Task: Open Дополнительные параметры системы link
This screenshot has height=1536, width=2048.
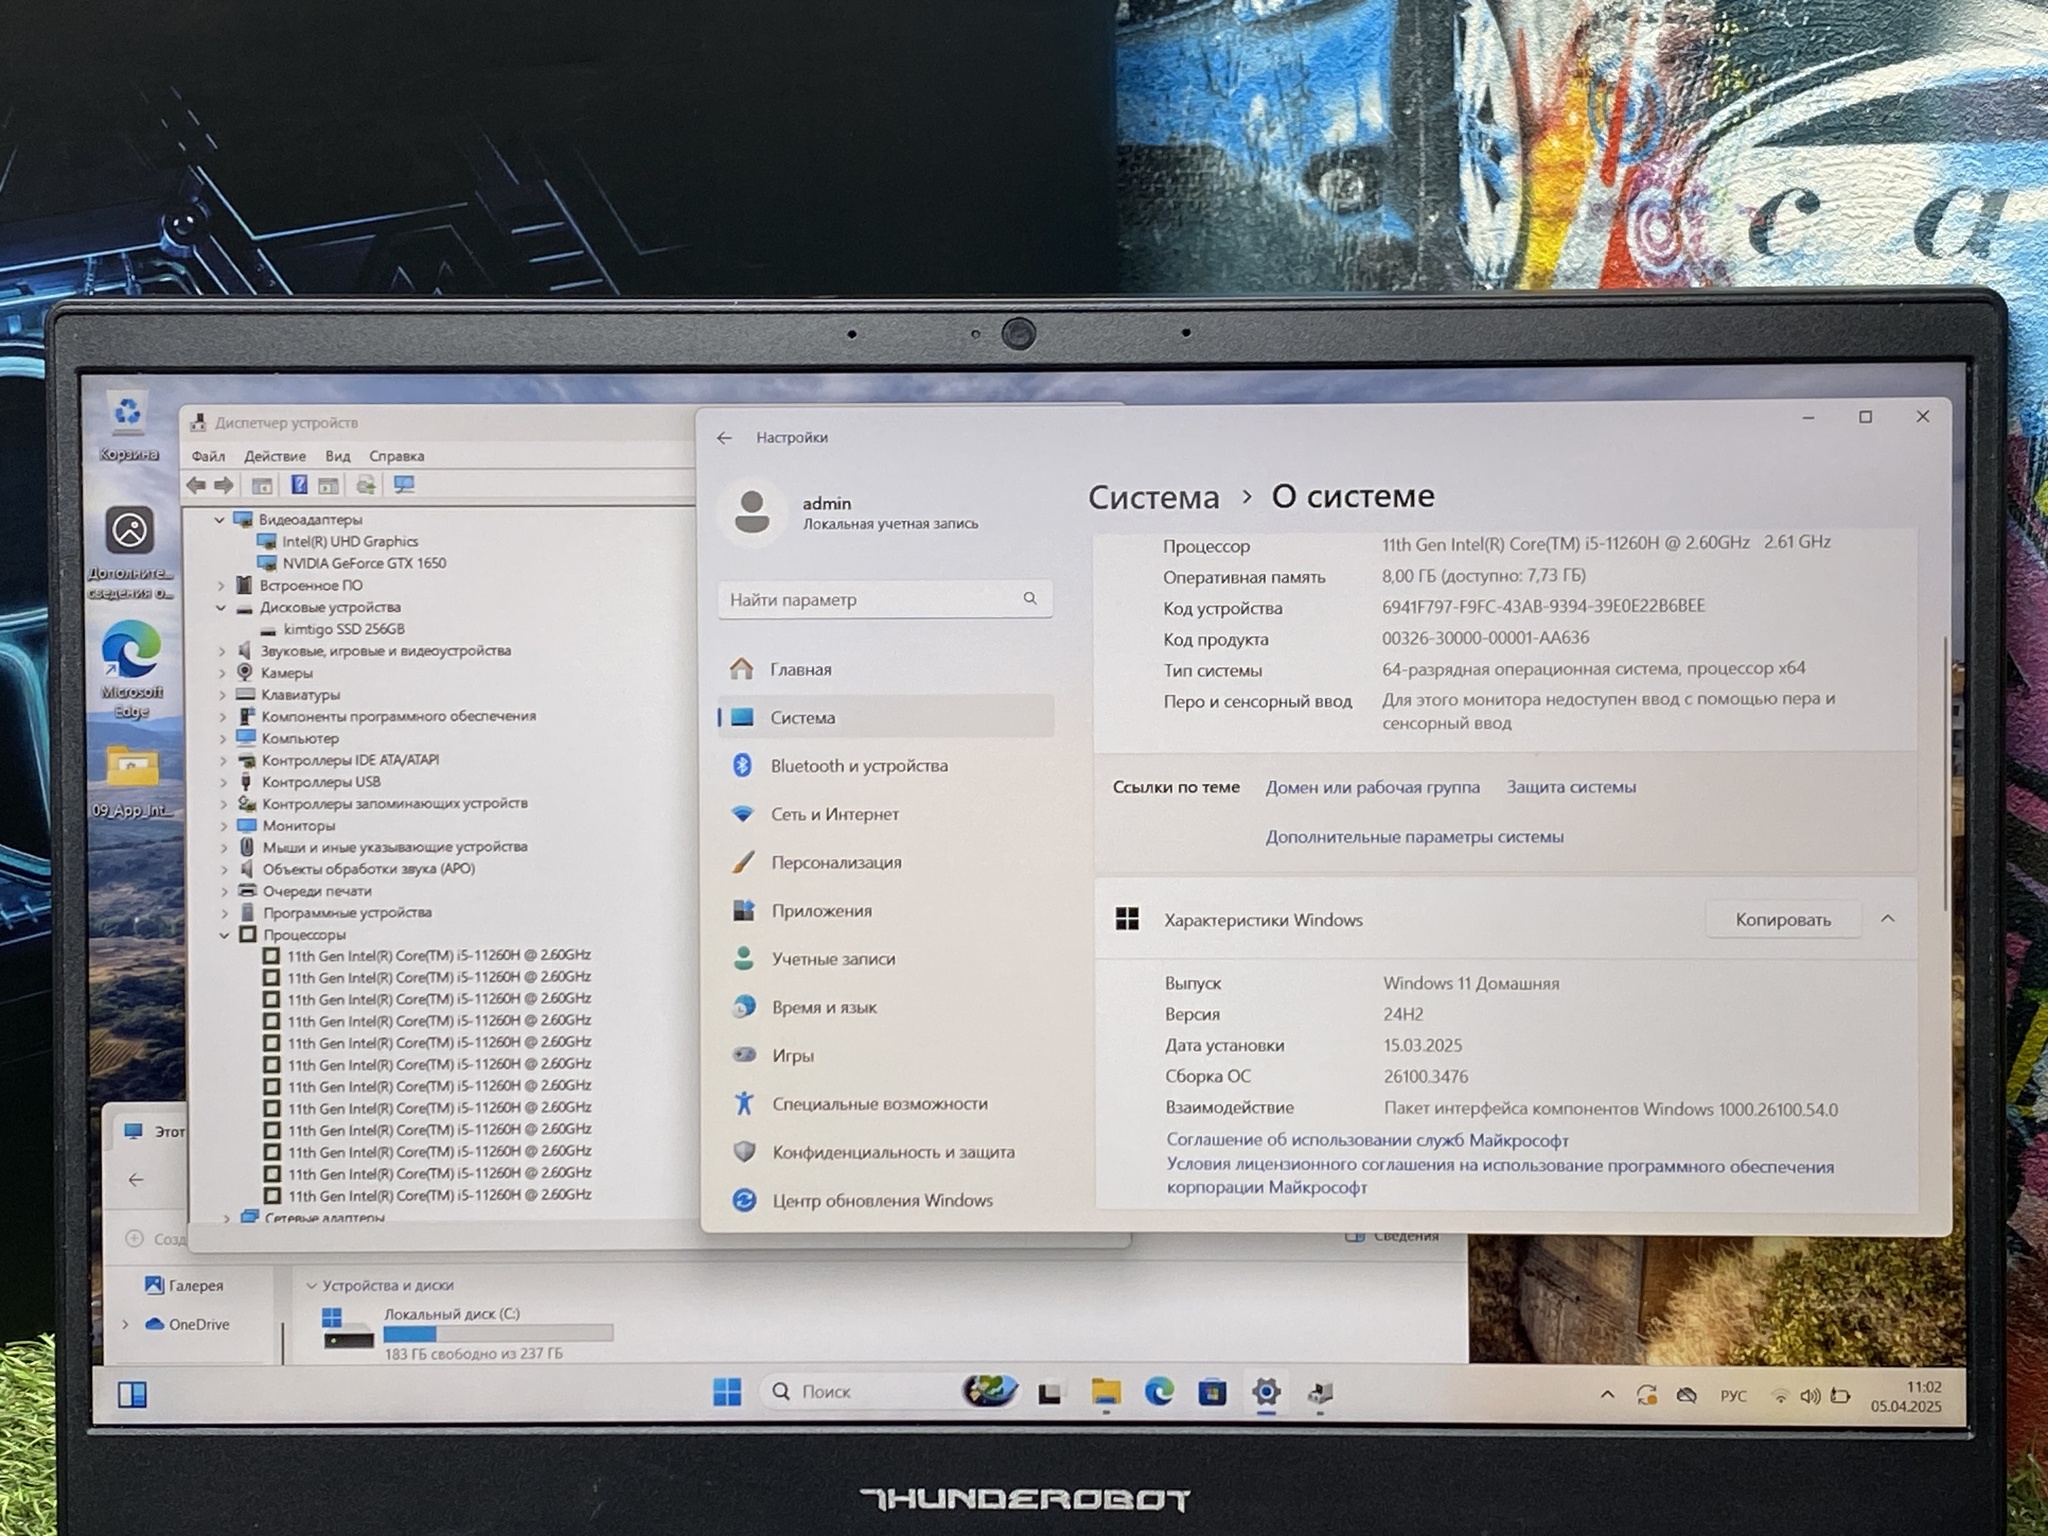Action: [1414, 837]
